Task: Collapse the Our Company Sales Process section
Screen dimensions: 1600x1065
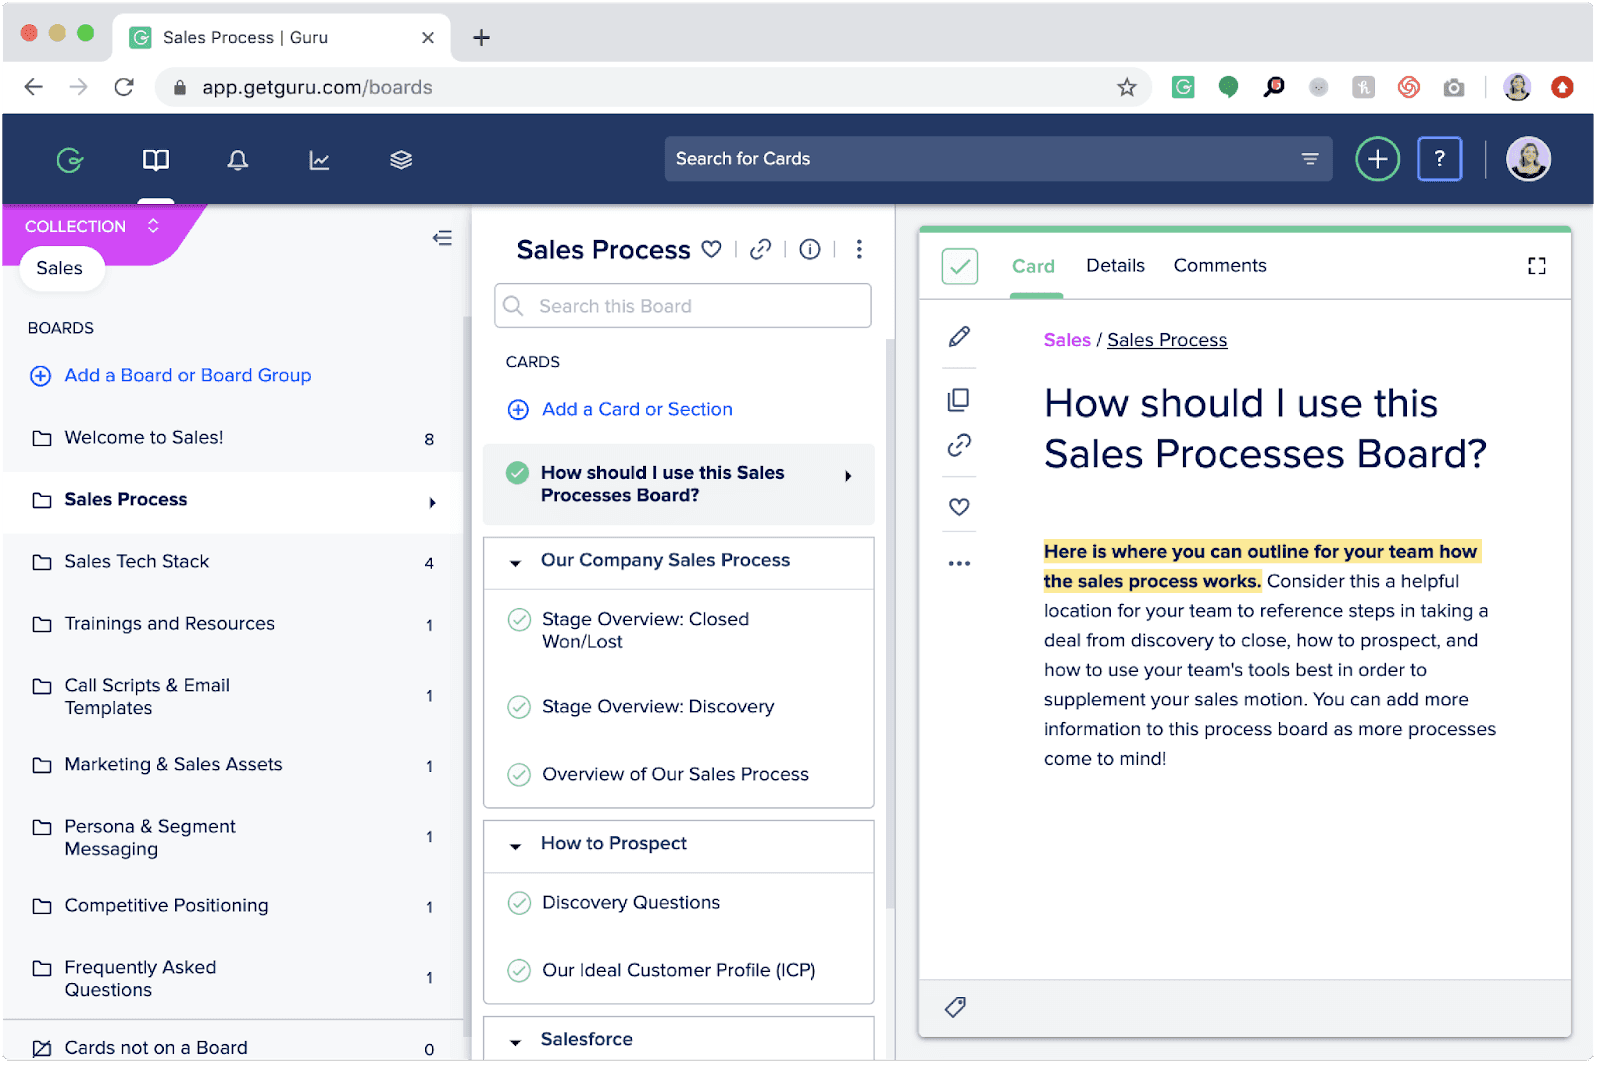Action: tap(515, 562)
